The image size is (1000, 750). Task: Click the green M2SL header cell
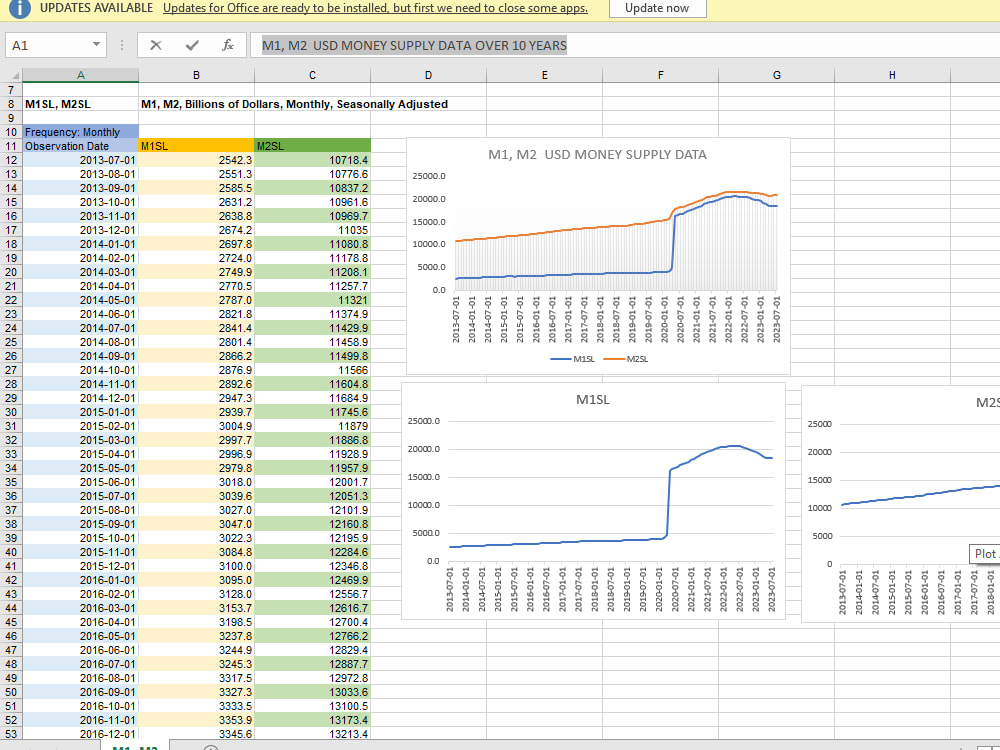pyautogui.click(x=312, y=146)
